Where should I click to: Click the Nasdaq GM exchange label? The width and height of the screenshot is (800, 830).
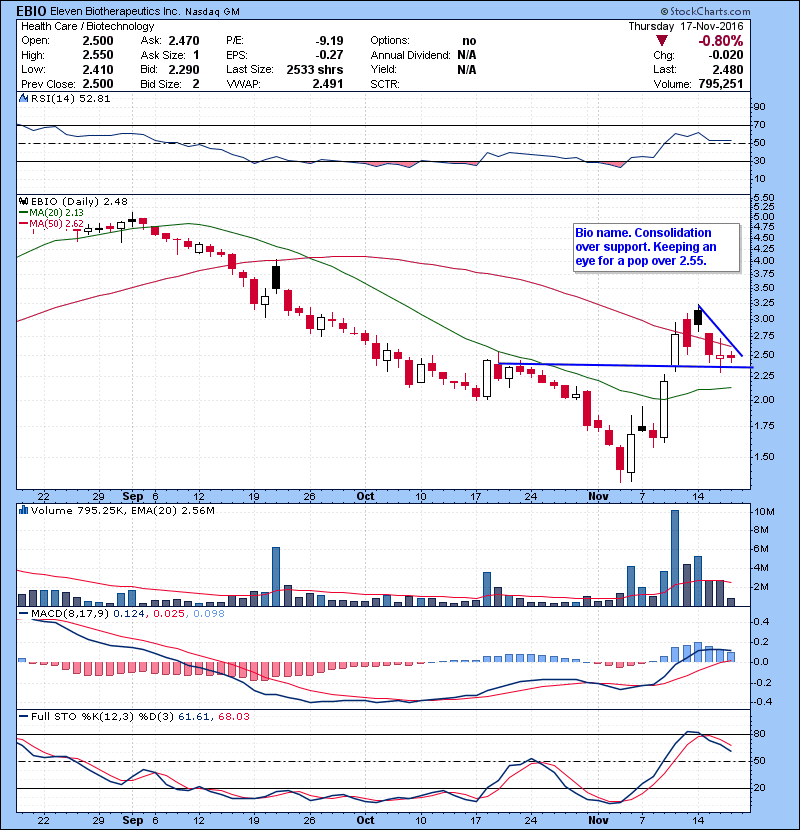212,12
